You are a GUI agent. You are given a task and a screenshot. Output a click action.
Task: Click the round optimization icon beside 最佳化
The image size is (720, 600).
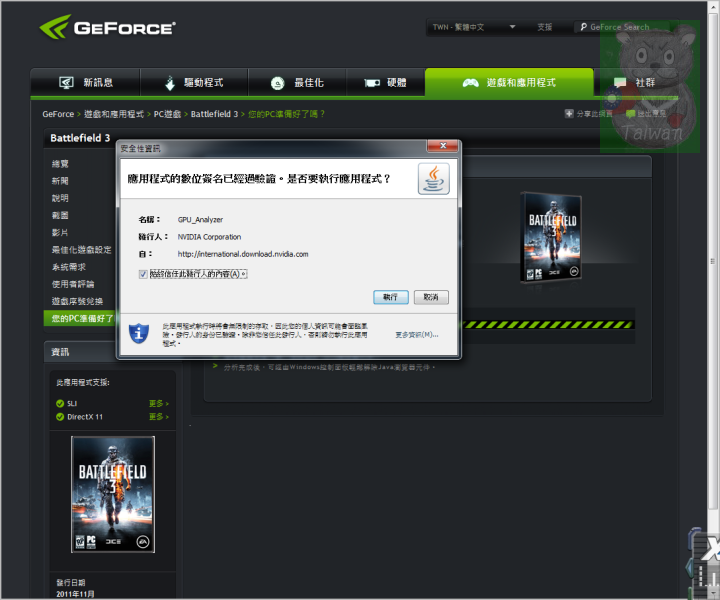(x=277, y=83)
